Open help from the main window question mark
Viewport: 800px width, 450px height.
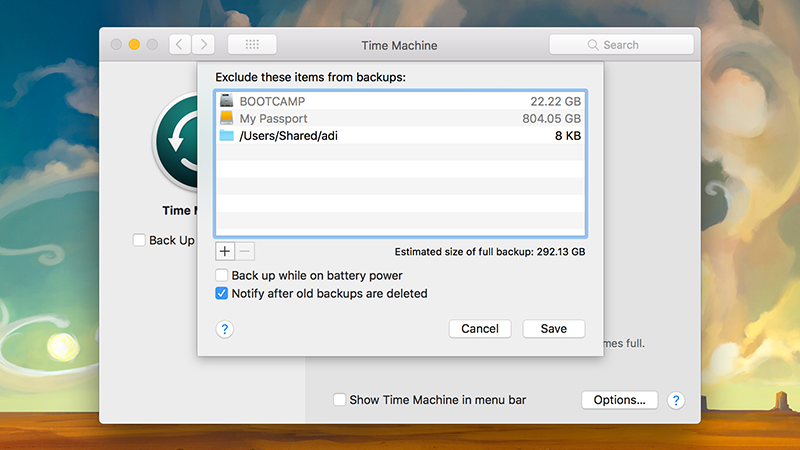676,401
